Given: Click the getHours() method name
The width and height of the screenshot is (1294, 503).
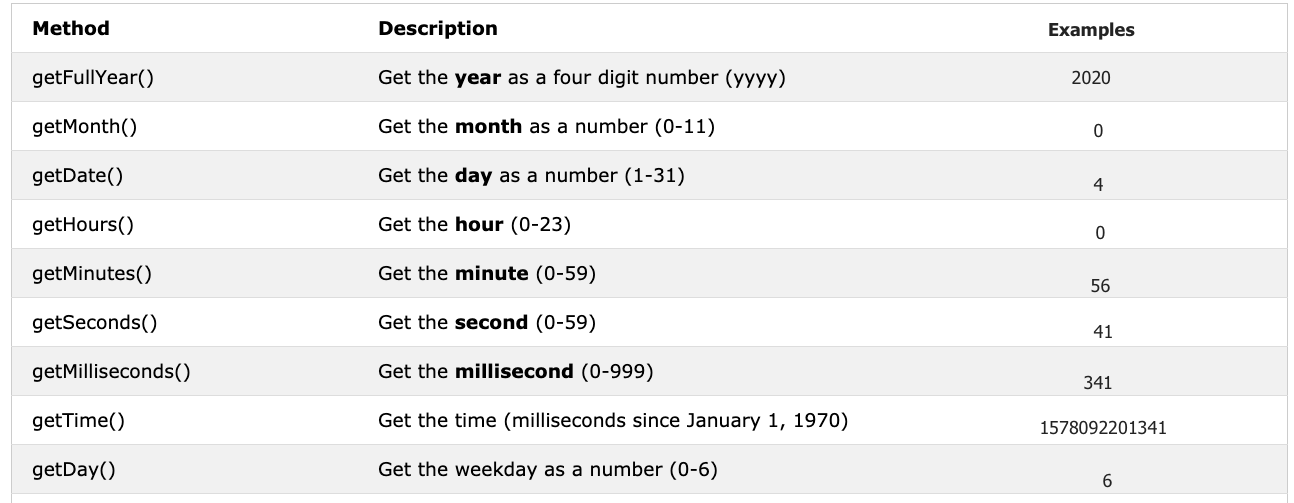Looking at the screenshot, I should click(83, 225).
